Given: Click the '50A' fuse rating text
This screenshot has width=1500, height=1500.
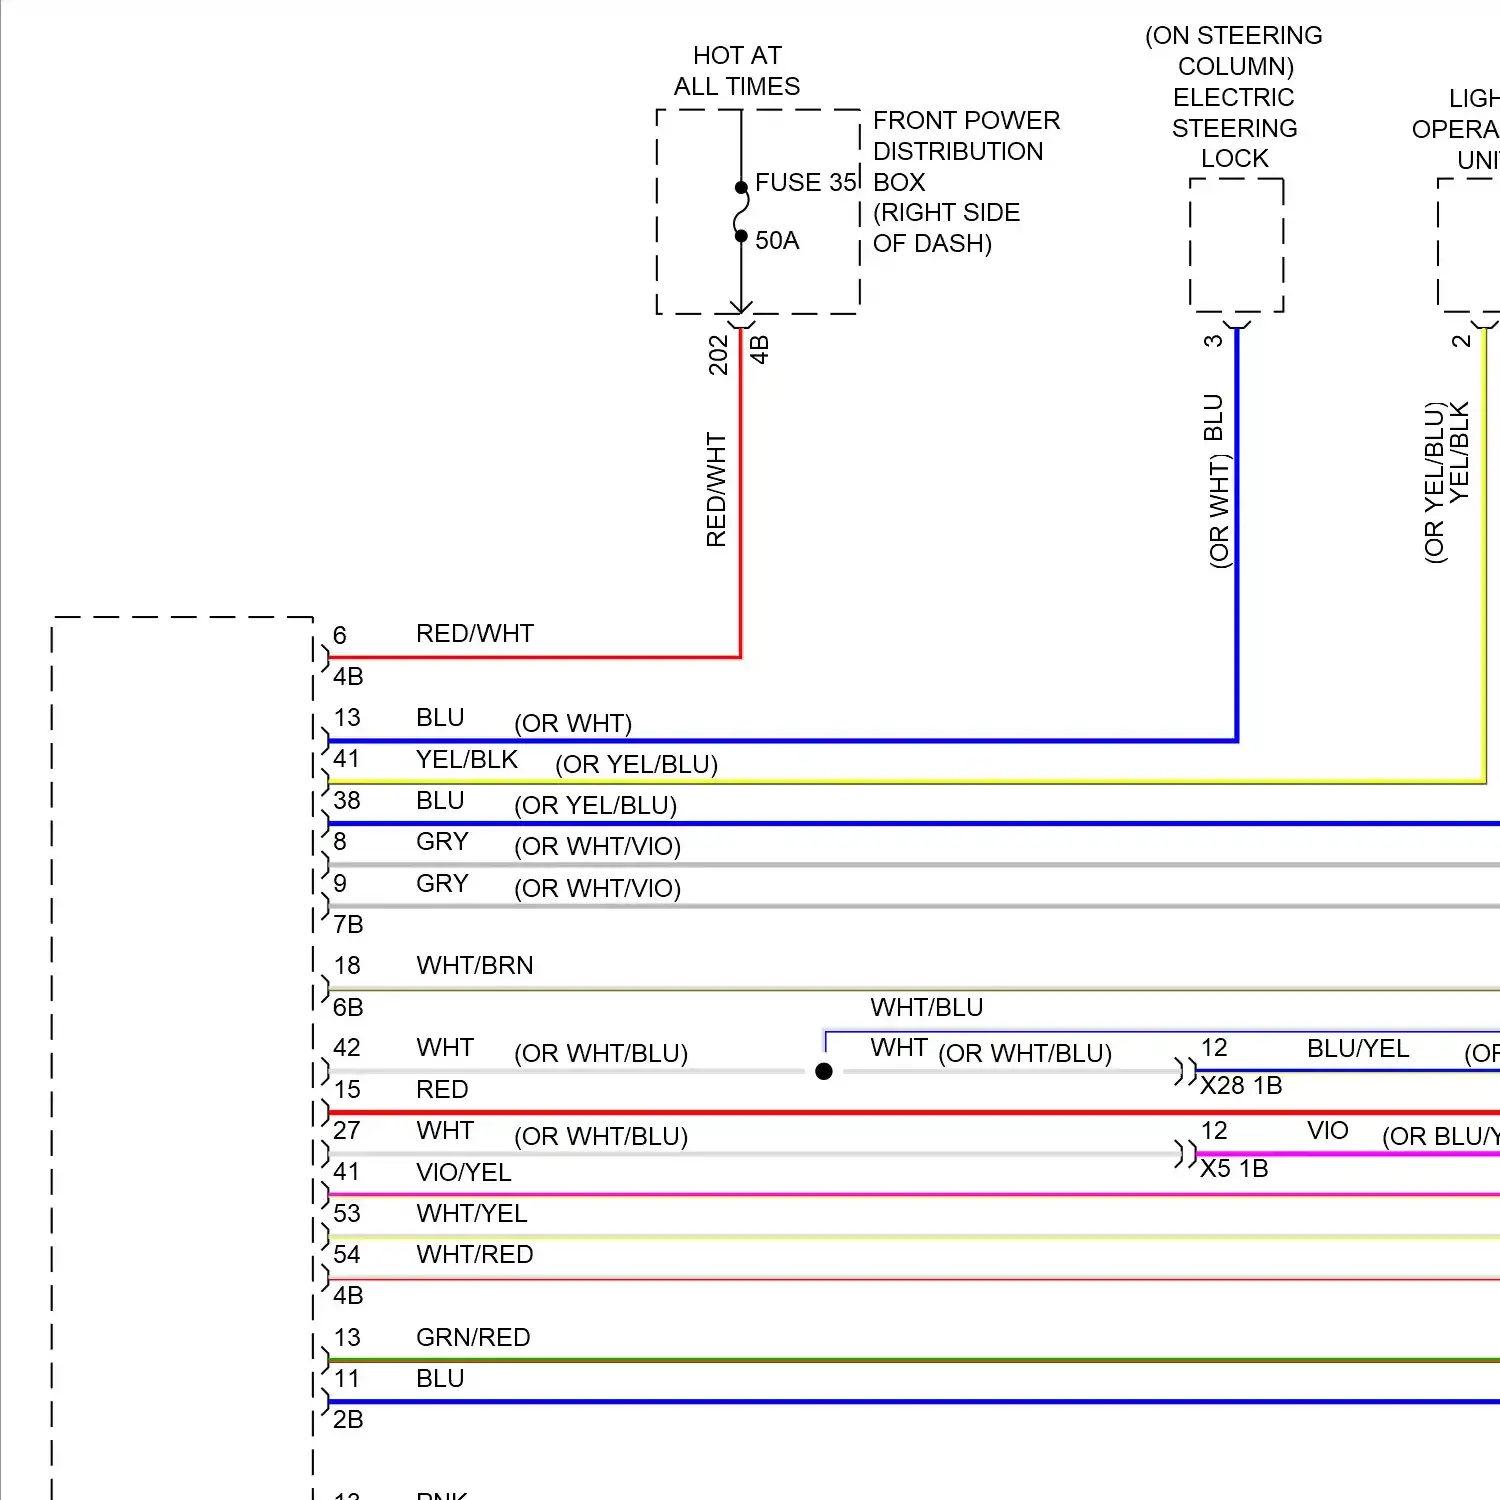Looking at the screenshot, I should [777, 241].
